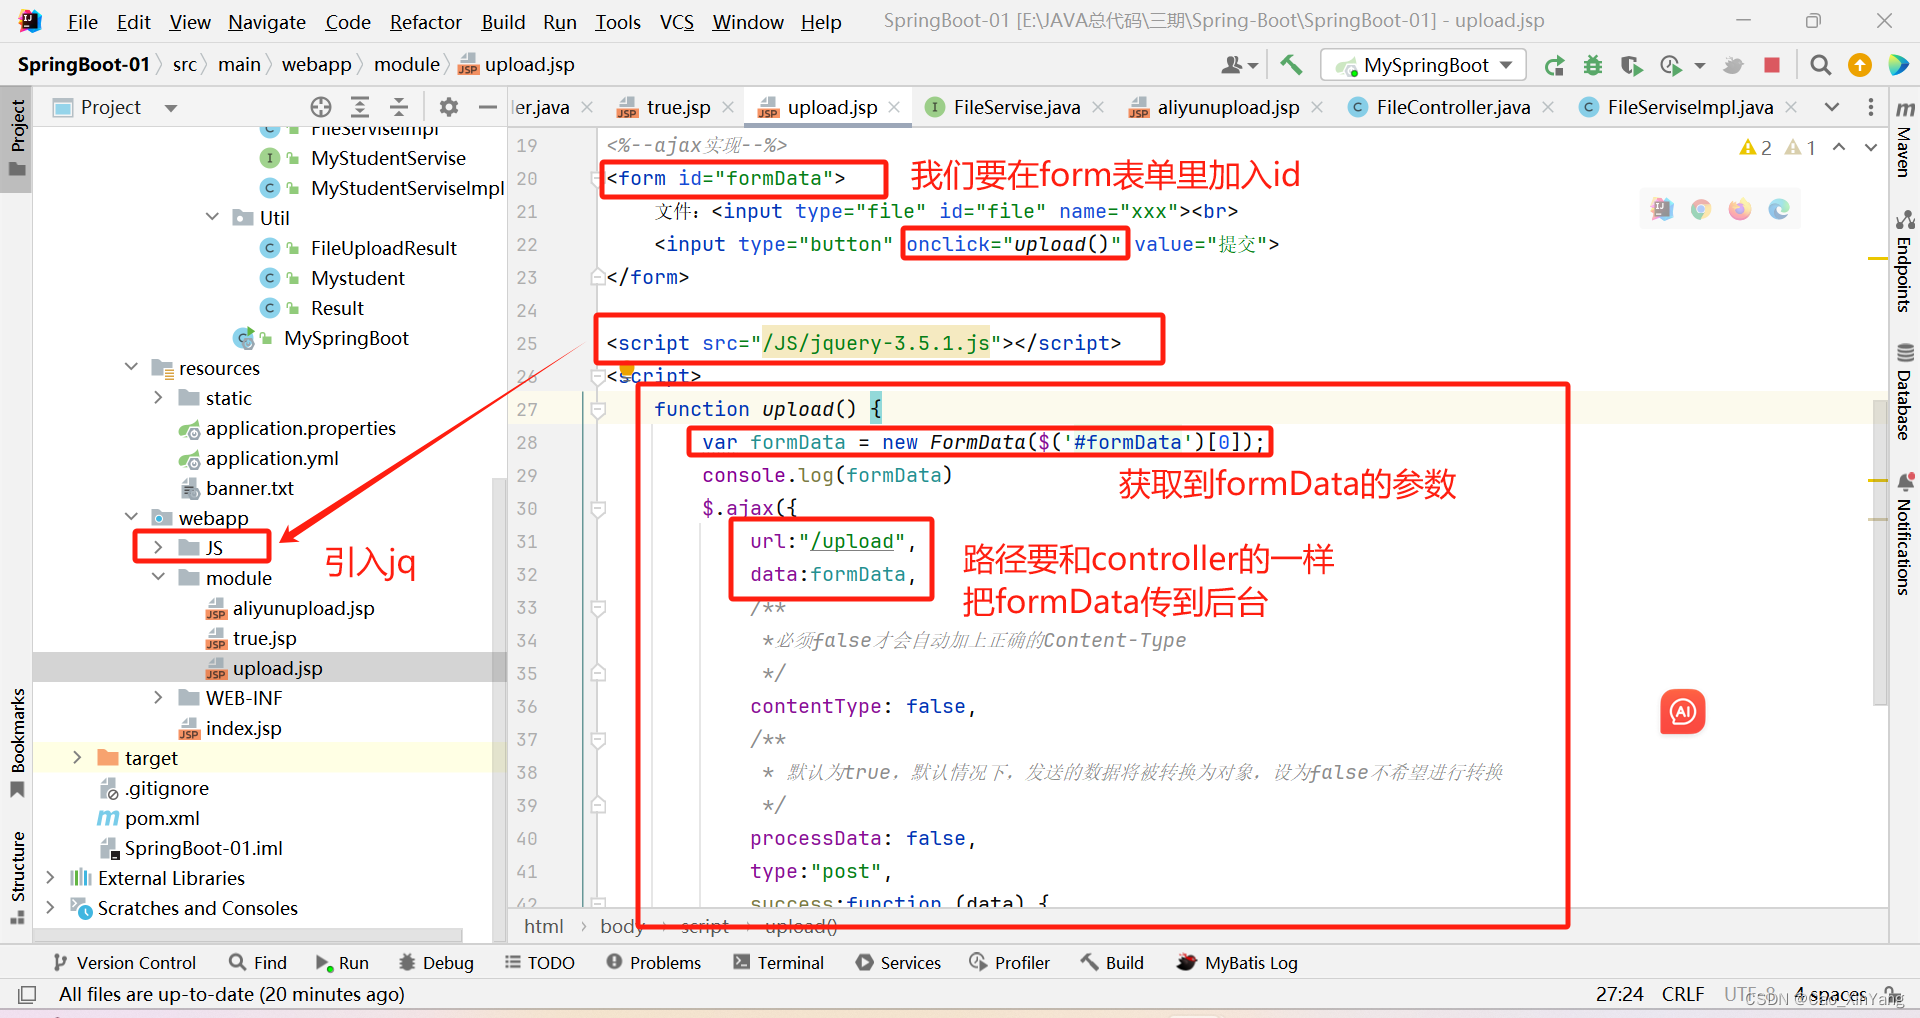
Task: Switch to aliyunupload.jsp editor tab
Action: pyautogui.click(x=1228, y=107)
